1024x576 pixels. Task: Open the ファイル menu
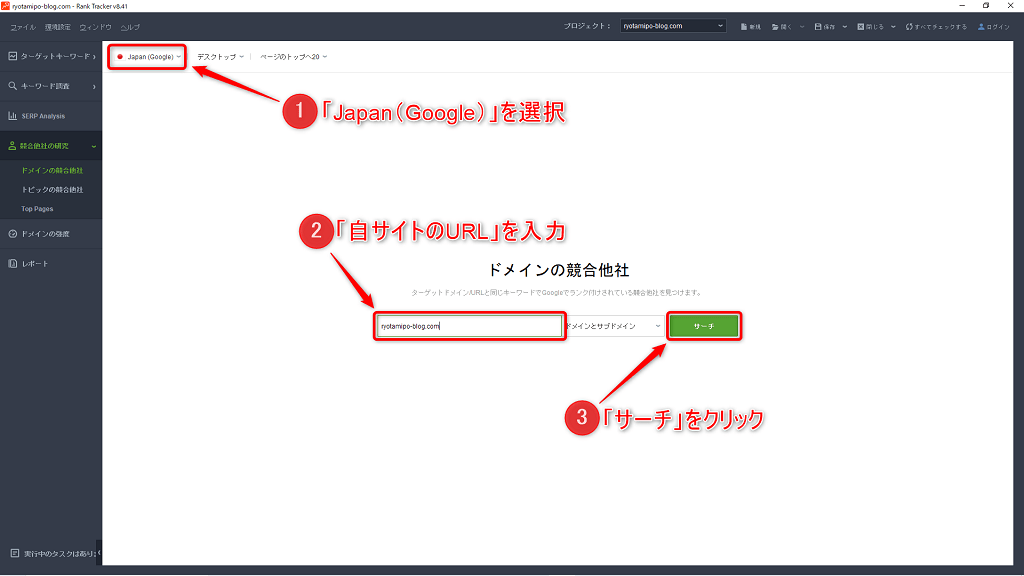point(22,27)
